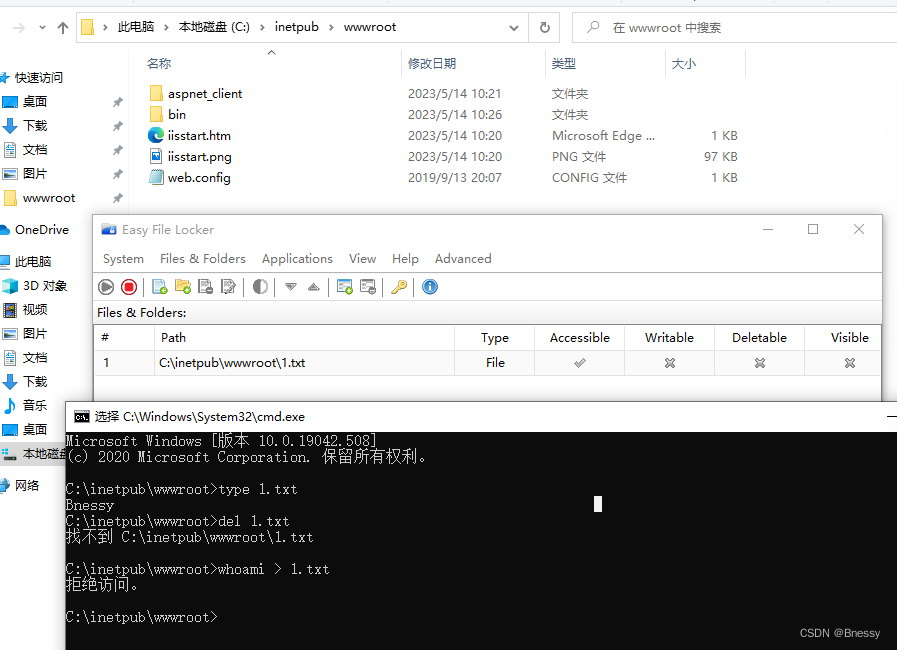Open the web.config file
The width and height of the screenshot is (897, 650).
coord(199,177)
